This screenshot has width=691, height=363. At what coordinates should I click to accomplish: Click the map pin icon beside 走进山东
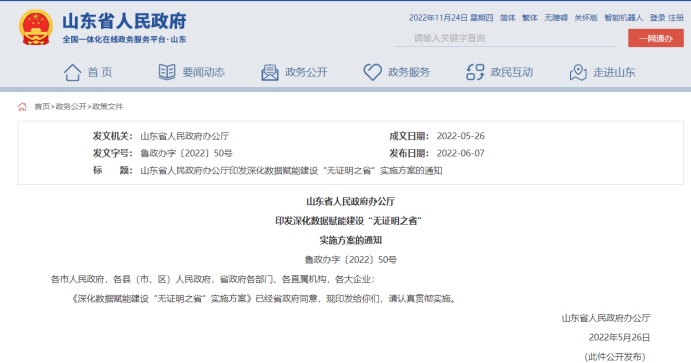578,72
